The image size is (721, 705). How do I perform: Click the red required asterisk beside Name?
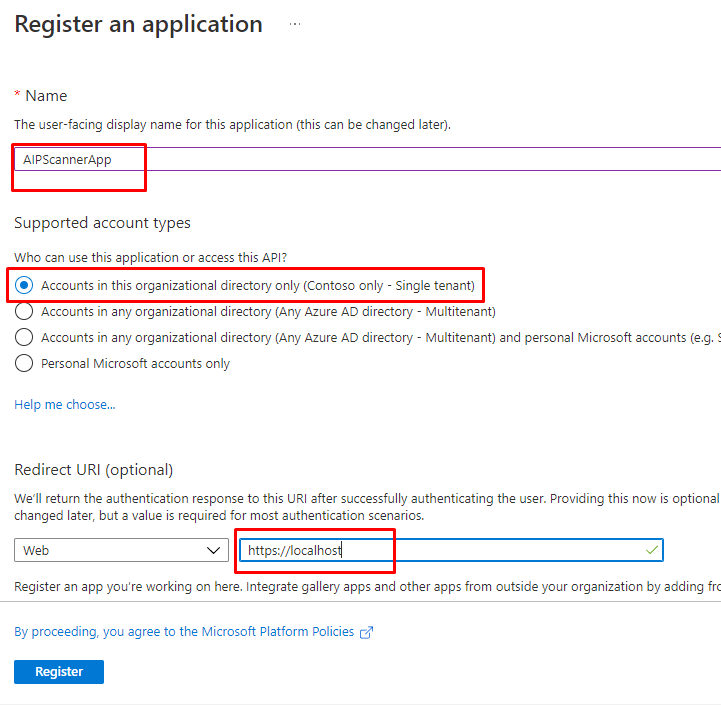click(x=17, y=95)
